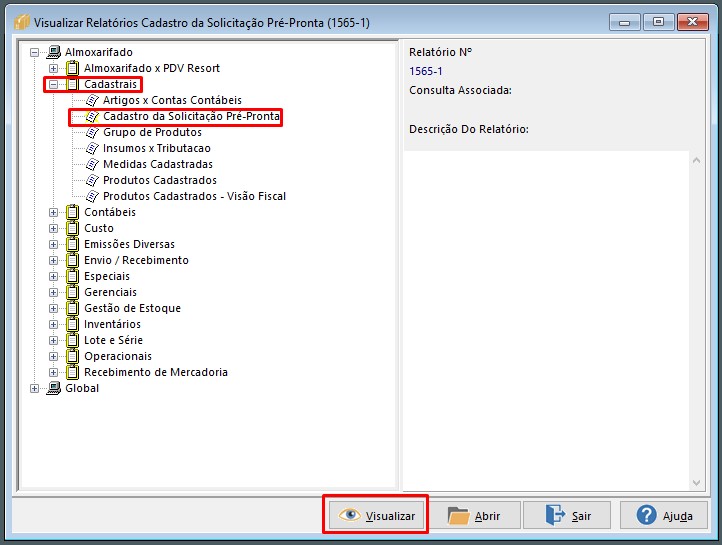Expand the Global root node
The width and height of the screenshot is (722, 545).
(35, 388)
